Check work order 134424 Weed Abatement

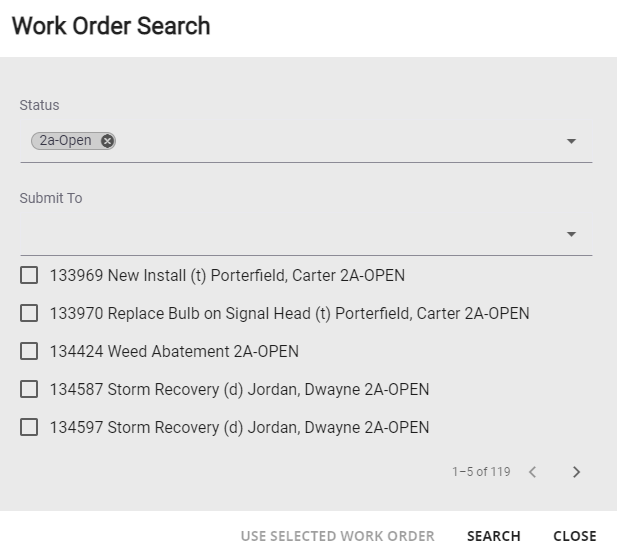pos(29,351)
